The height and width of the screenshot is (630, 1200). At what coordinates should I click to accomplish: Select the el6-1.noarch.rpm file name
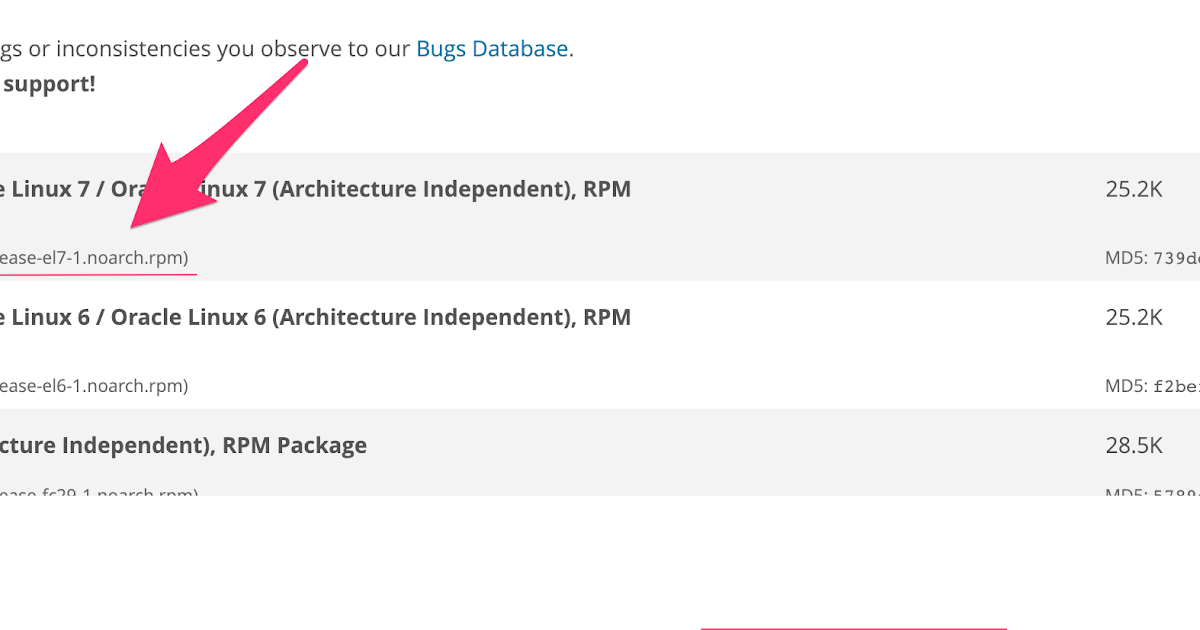coord(94,386)
